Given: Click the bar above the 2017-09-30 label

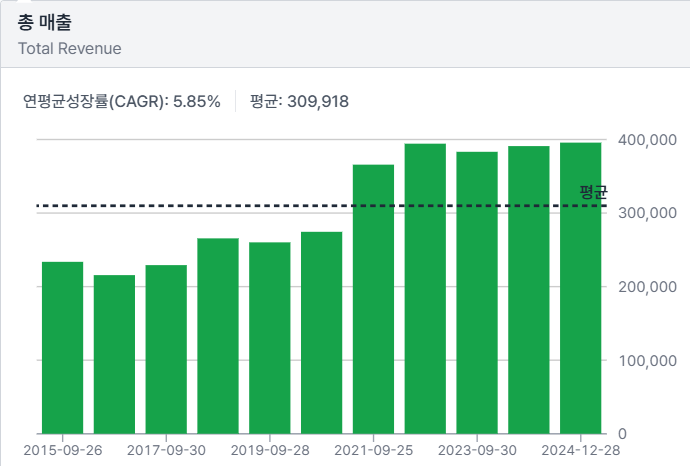Looking at the screenshot, I should tap(166, 349).
